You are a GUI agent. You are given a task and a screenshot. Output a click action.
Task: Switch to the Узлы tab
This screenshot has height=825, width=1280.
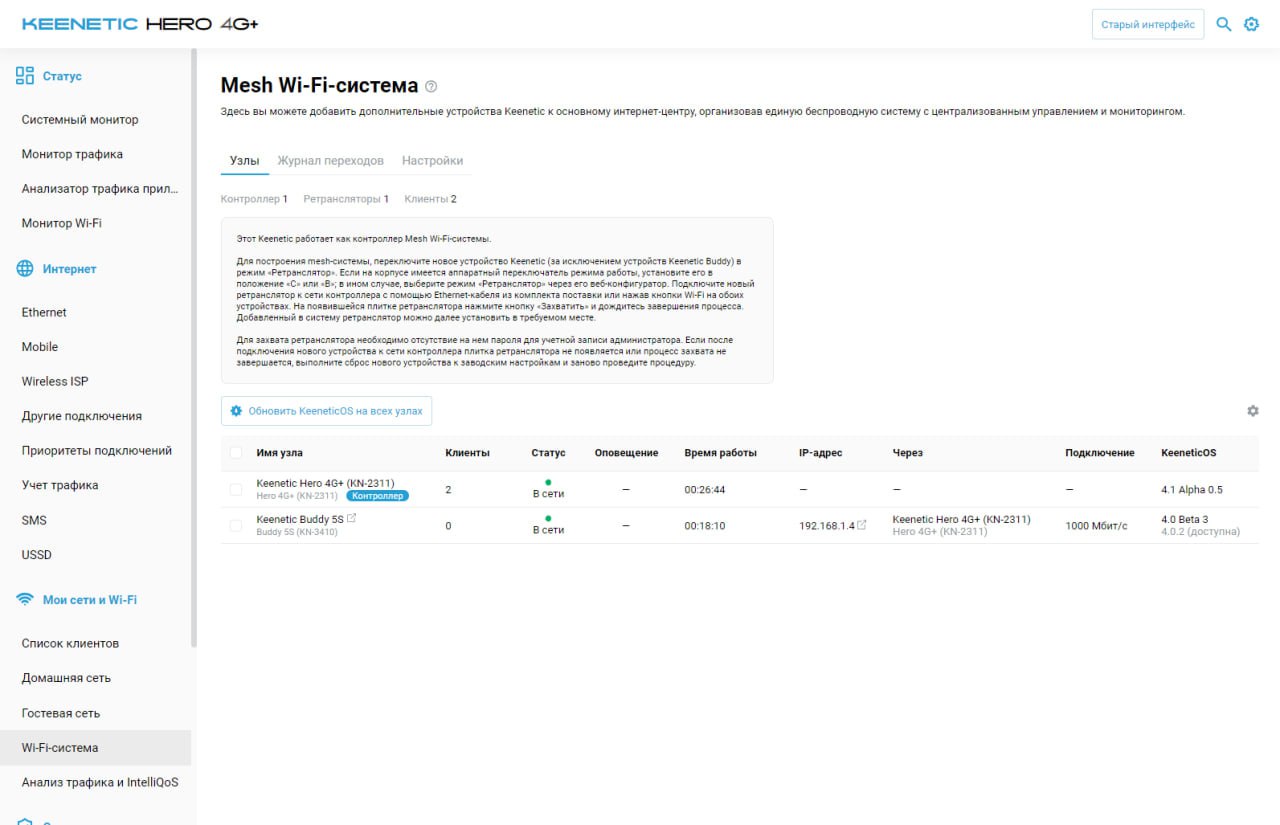coord(245,161)
